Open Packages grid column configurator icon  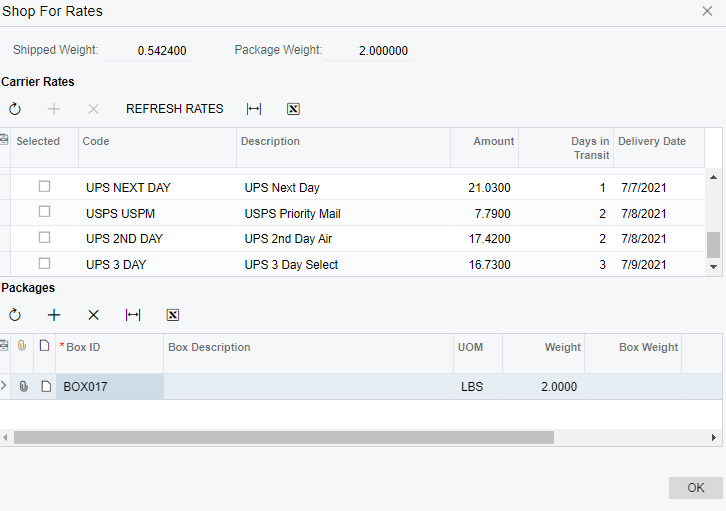pyautogui.click(x=4, y=345)
